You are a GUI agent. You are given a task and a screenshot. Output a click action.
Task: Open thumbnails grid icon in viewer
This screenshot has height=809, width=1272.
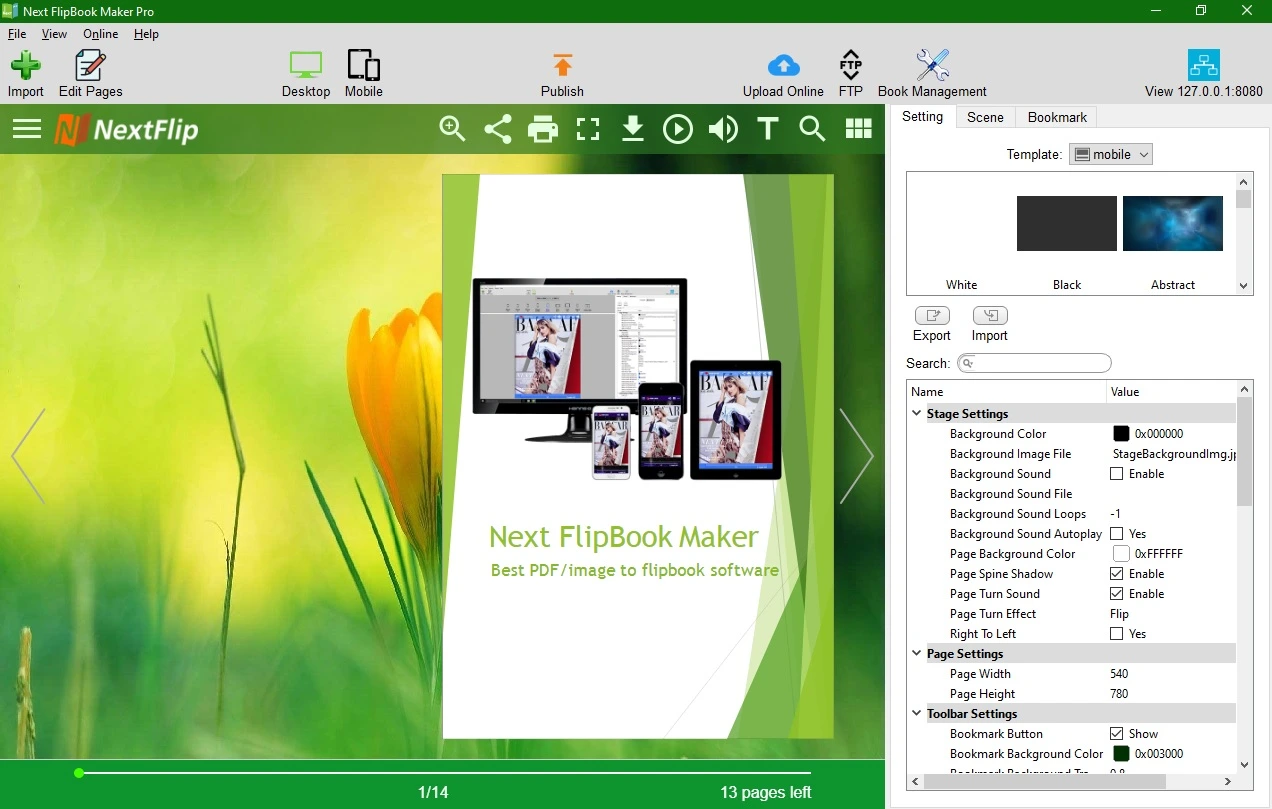[x=858, y=129]
